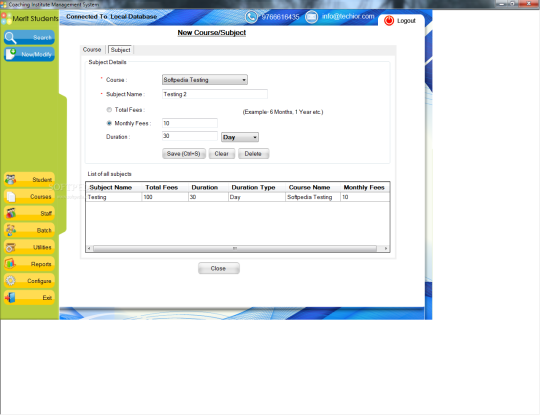
Task: Open the Configure settings
Action: 29,281
